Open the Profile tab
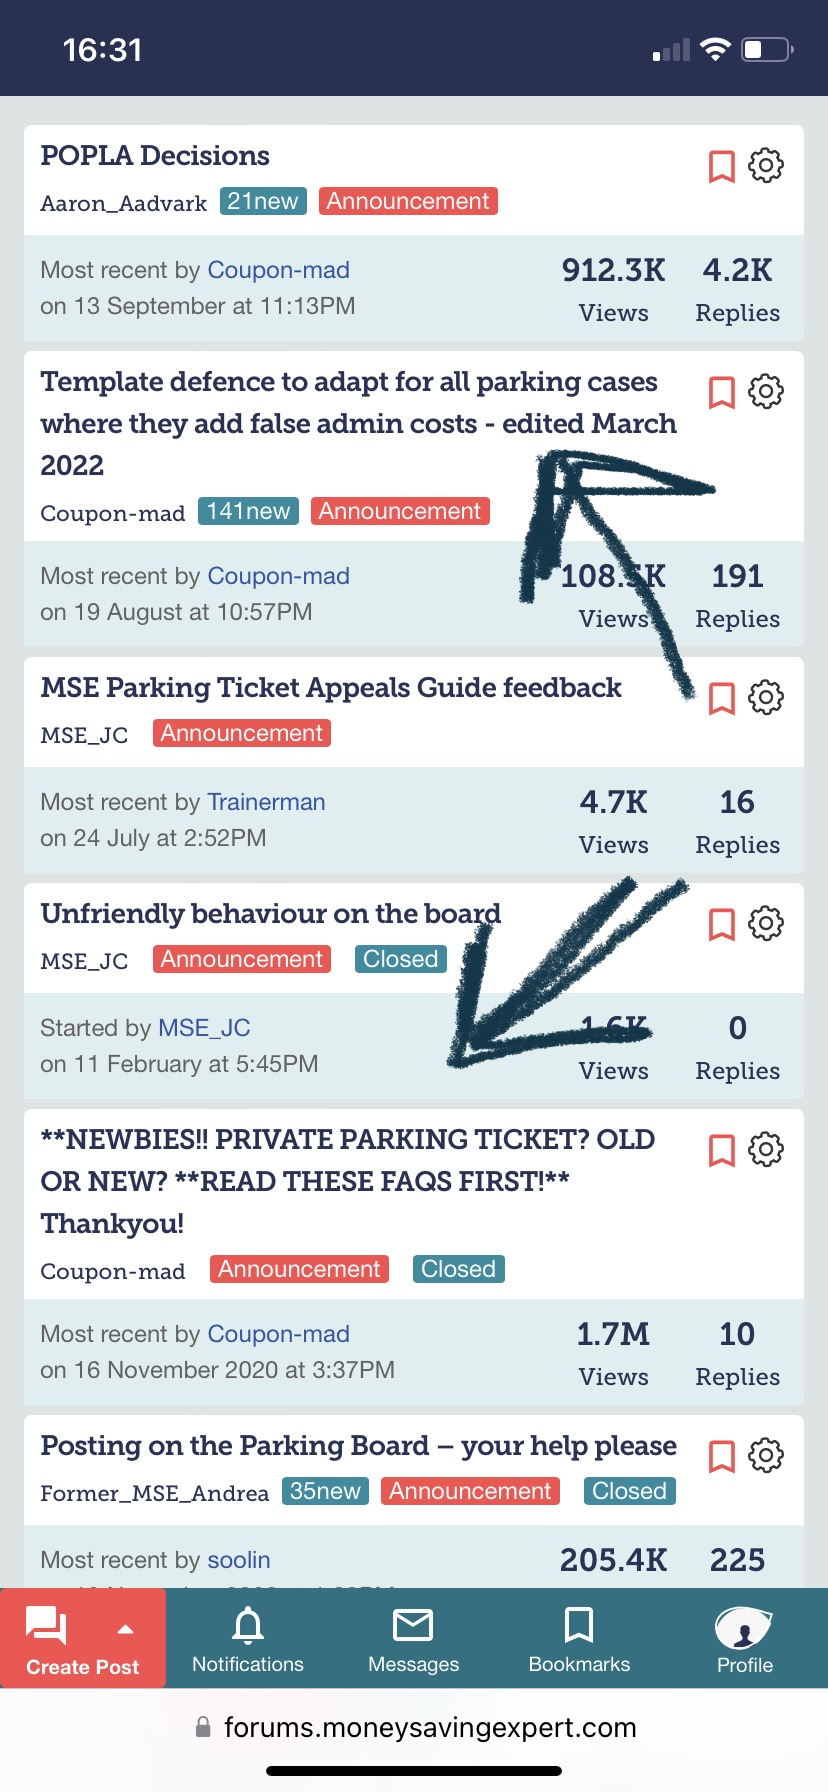The width and height of the screenshot is (828, 1792). pos(745,1640)
